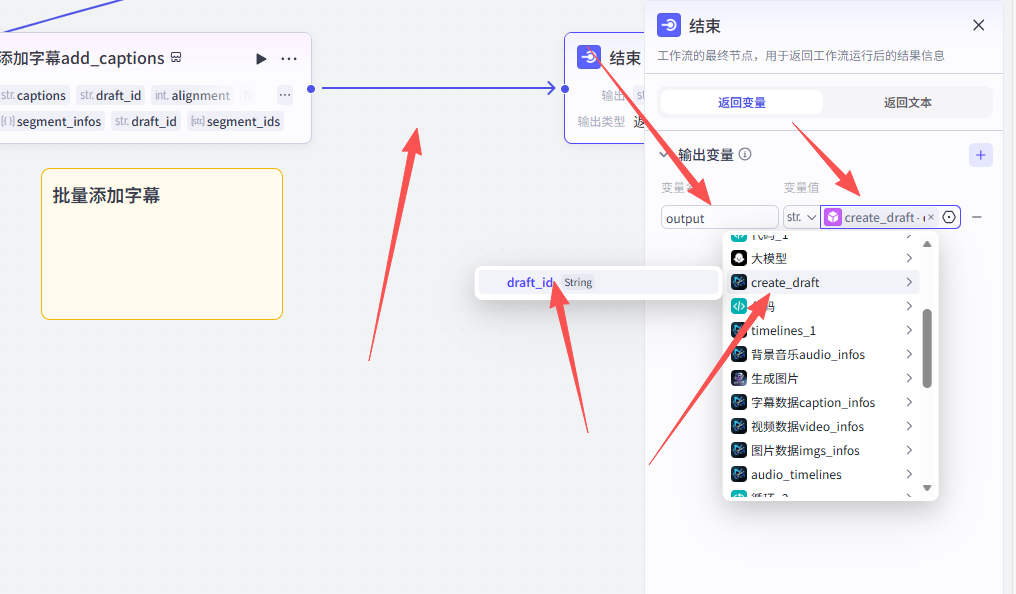Show more add_captions input parameters
The height and width of the screenshot is (594, 1016).
point(285,96)
